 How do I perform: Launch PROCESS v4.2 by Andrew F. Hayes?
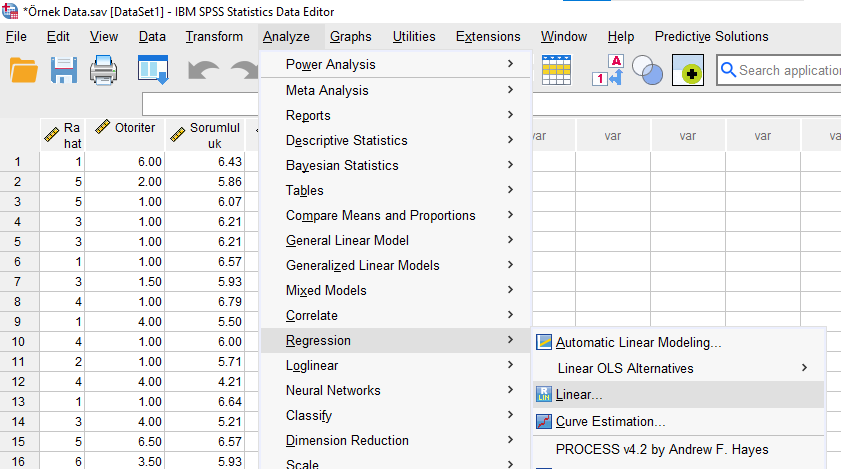662,449
